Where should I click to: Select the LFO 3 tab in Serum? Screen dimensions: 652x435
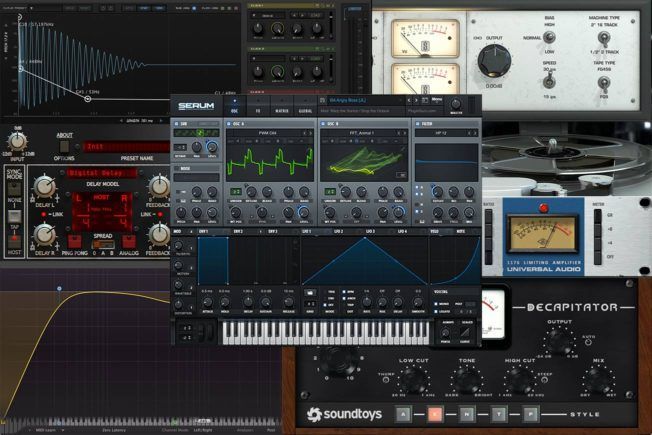[x=370, y=231]
